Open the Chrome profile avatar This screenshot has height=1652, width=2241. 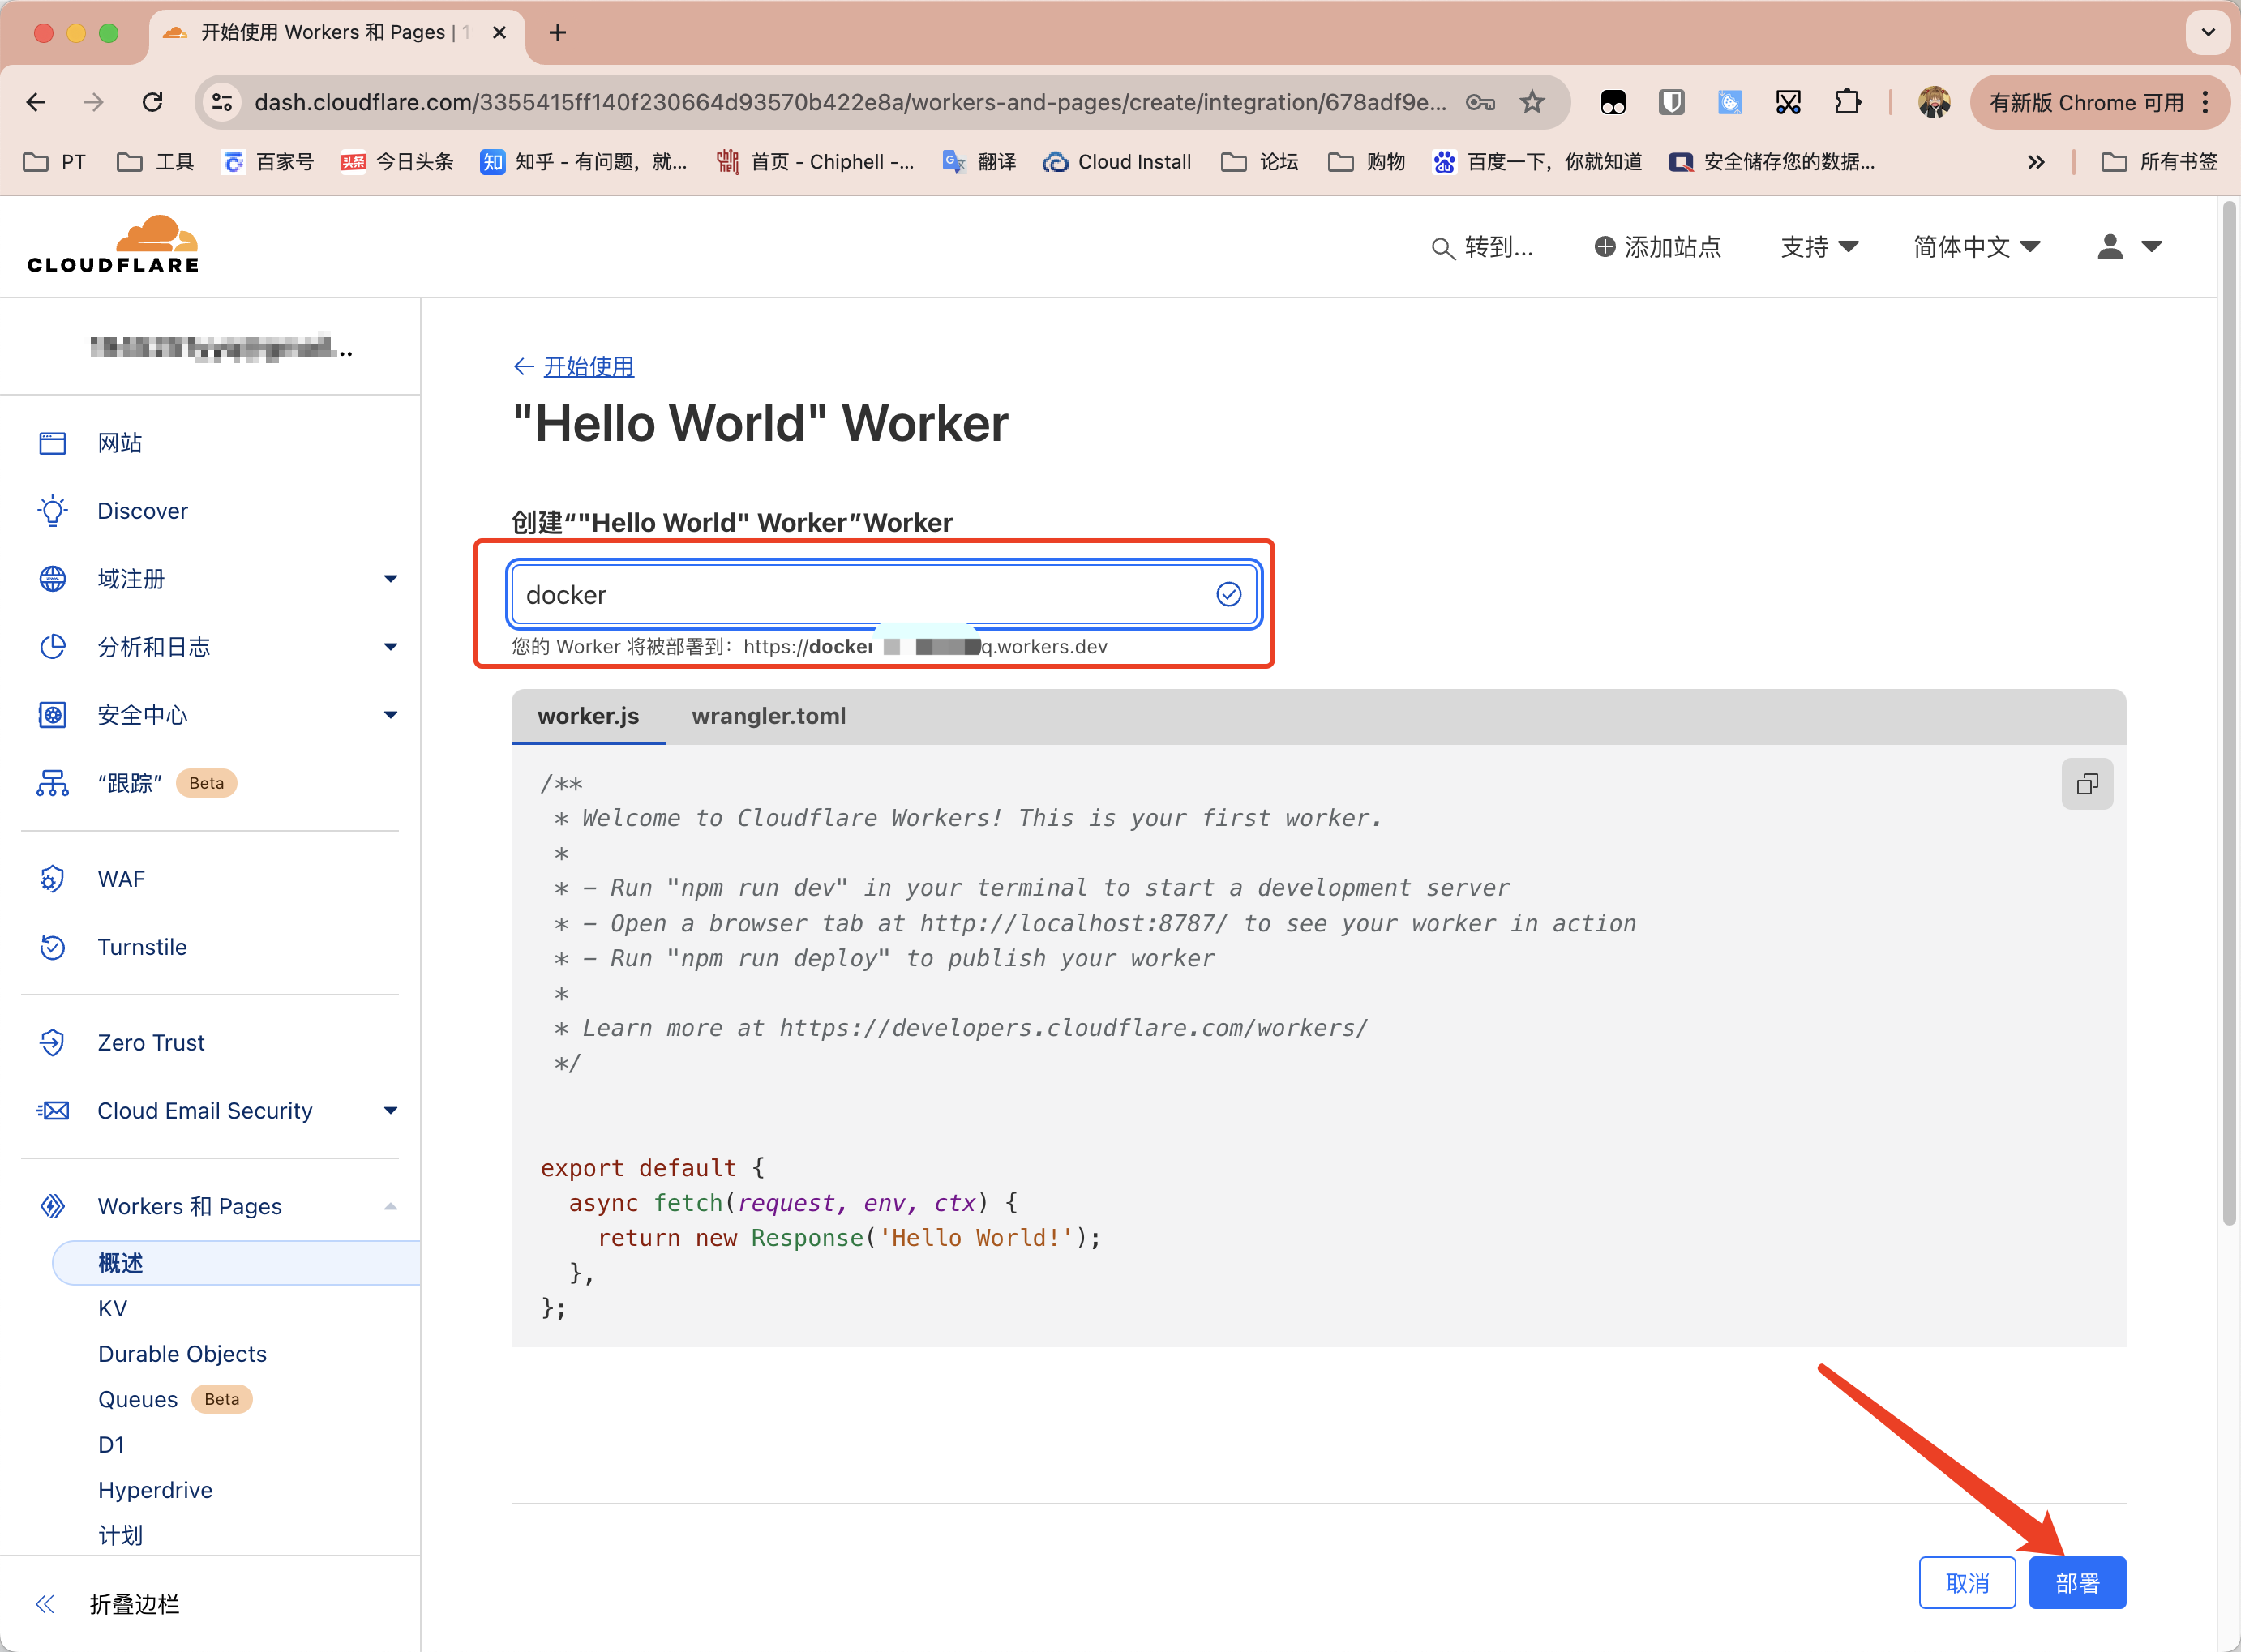(1934, 102)
